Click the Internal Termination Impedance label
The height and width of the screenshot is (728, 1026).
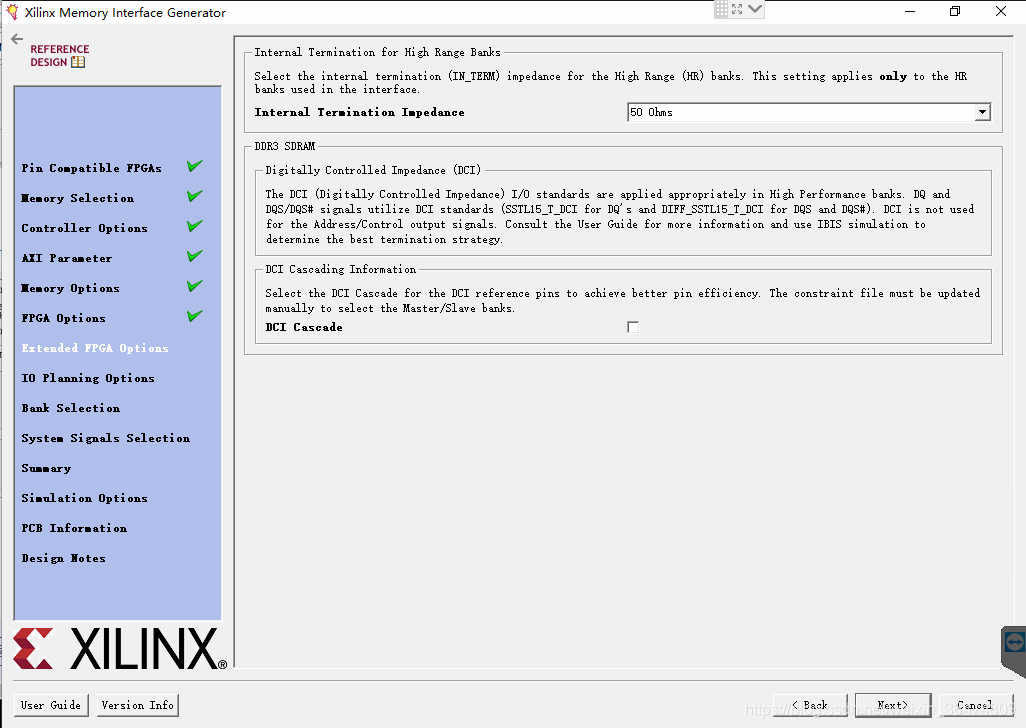(359, 113)
